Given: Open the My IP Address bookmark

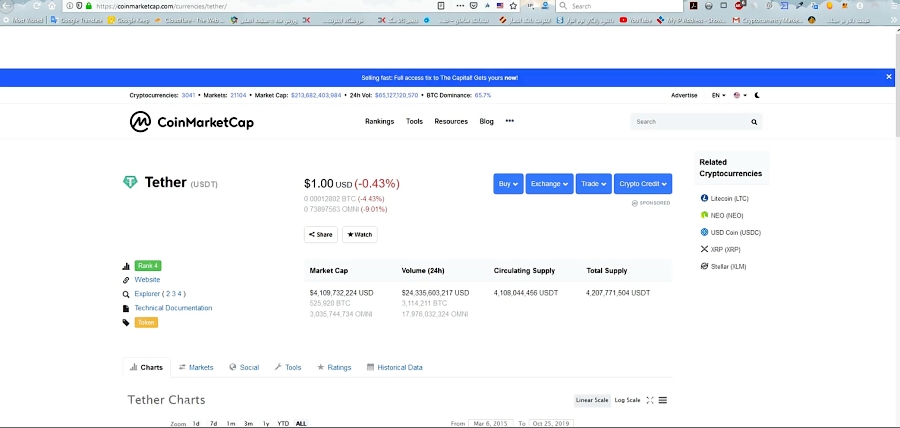Looking at the screenshot, I should (x=692, y=20).
